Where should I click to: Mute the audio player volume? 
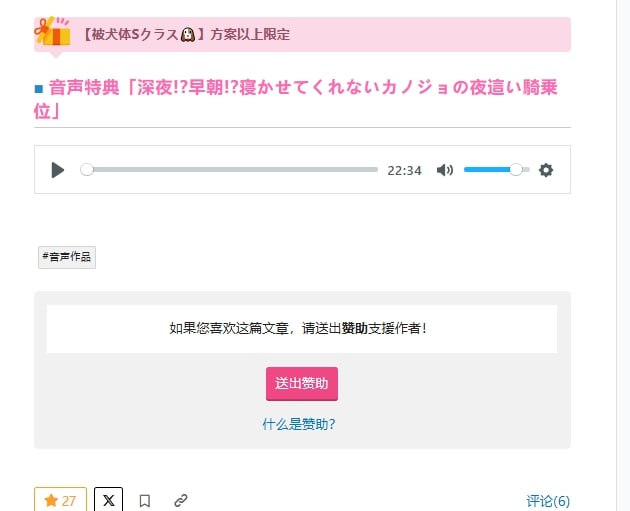[x=445, y=170]
